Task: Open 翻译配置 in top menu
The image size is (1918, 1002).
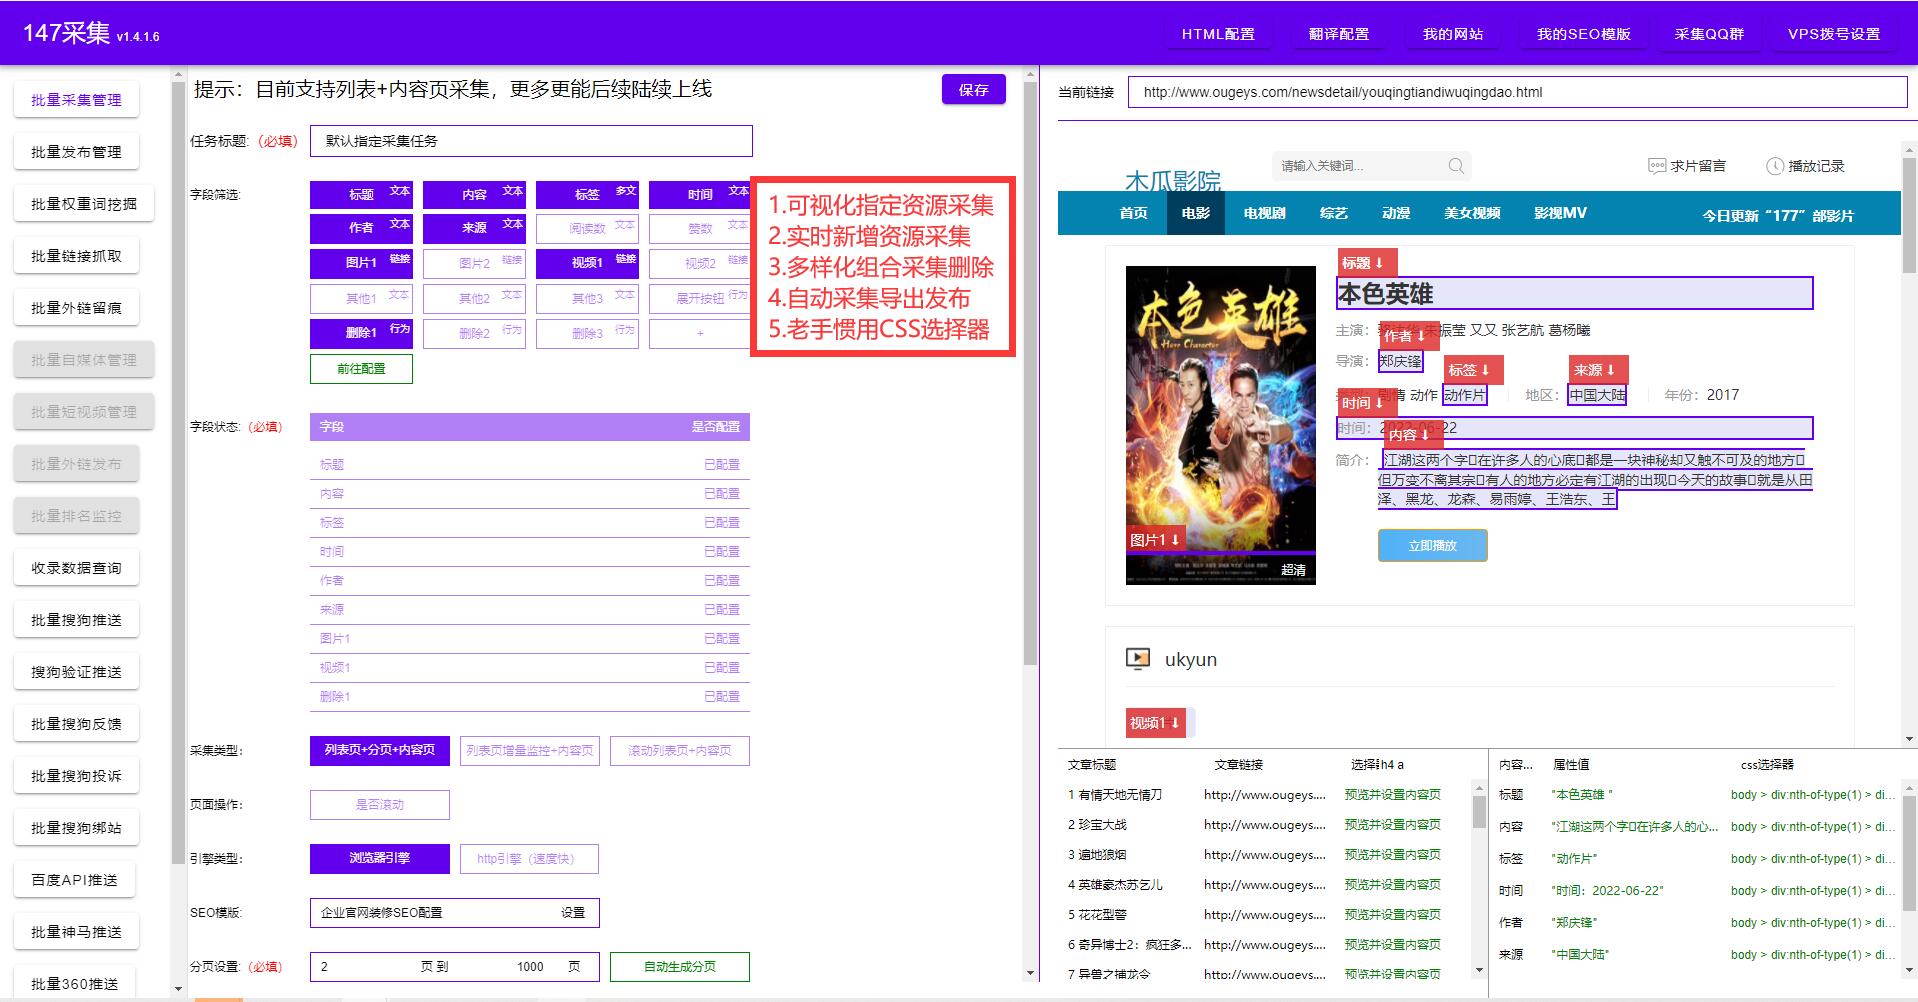Action: point(1339,34)
